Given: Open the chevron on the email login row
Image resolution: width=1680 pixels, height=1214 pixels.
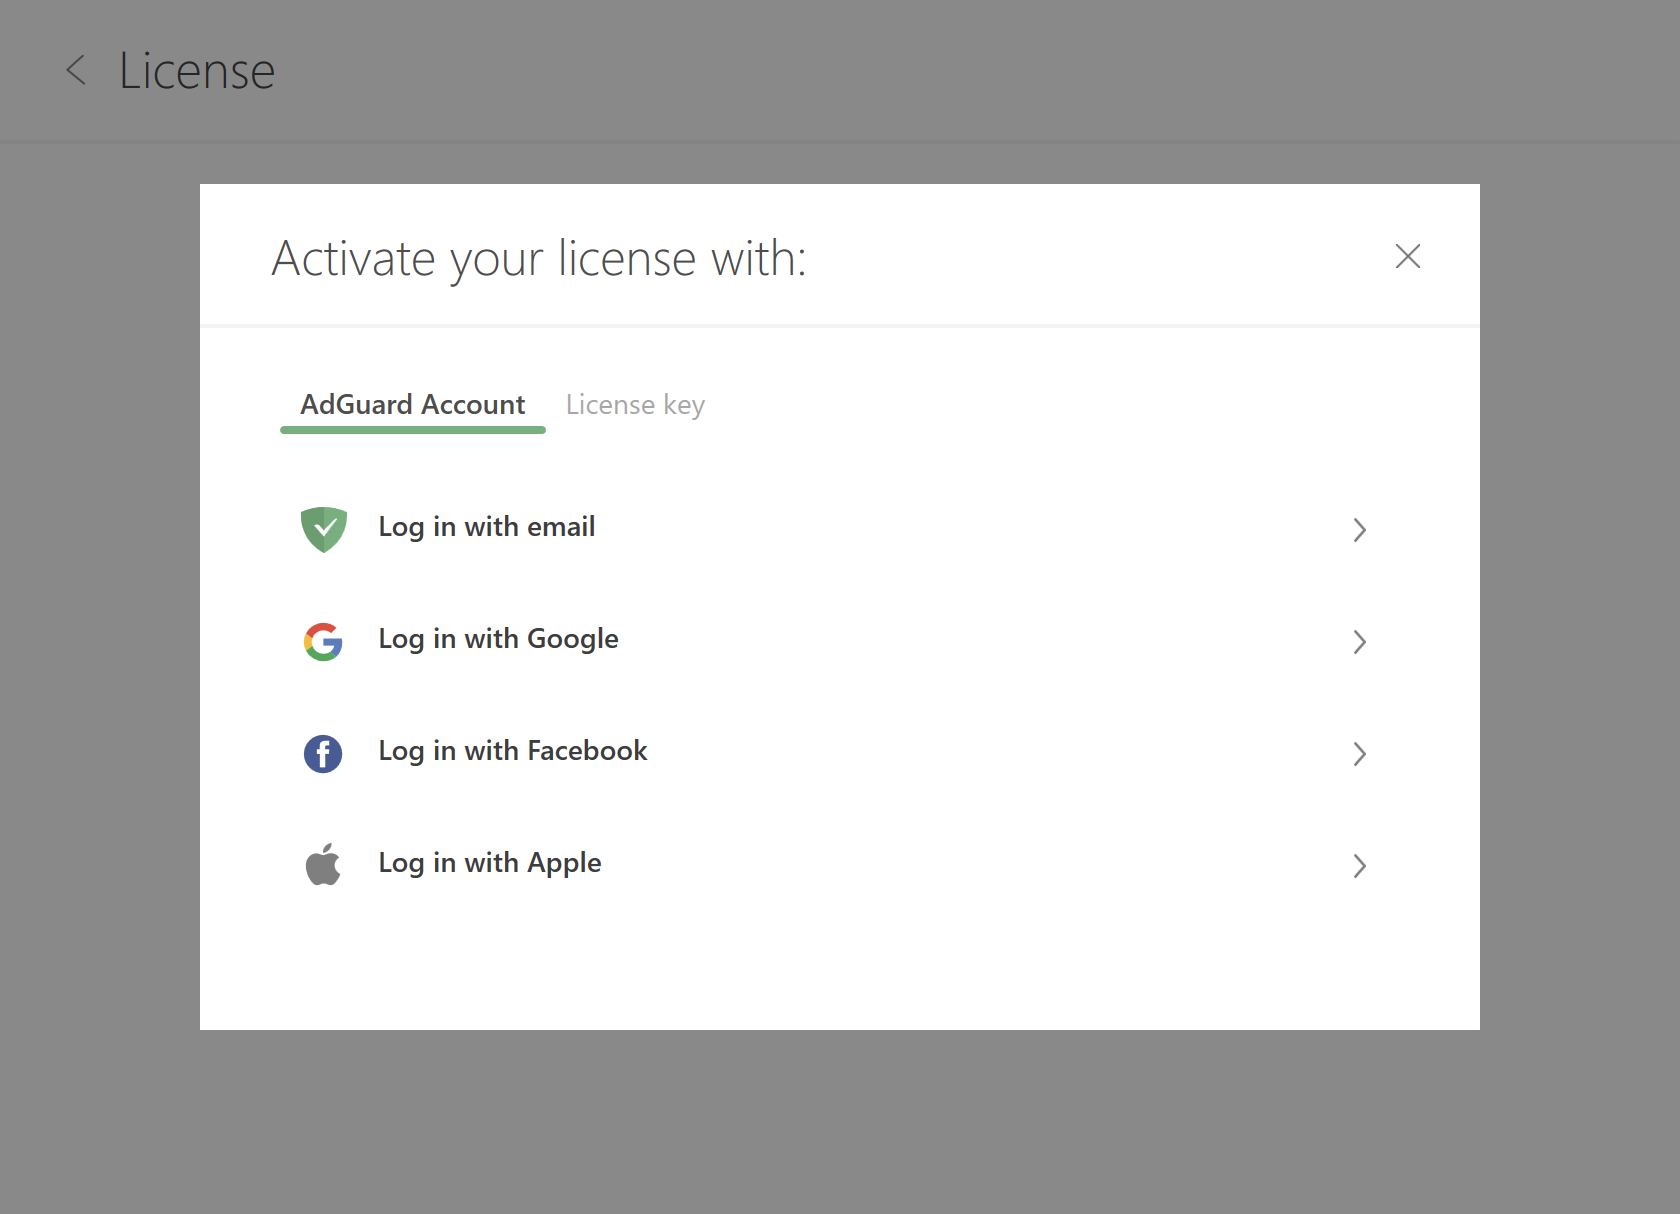Looking at the screenshot, I should tap(1359, 530).
